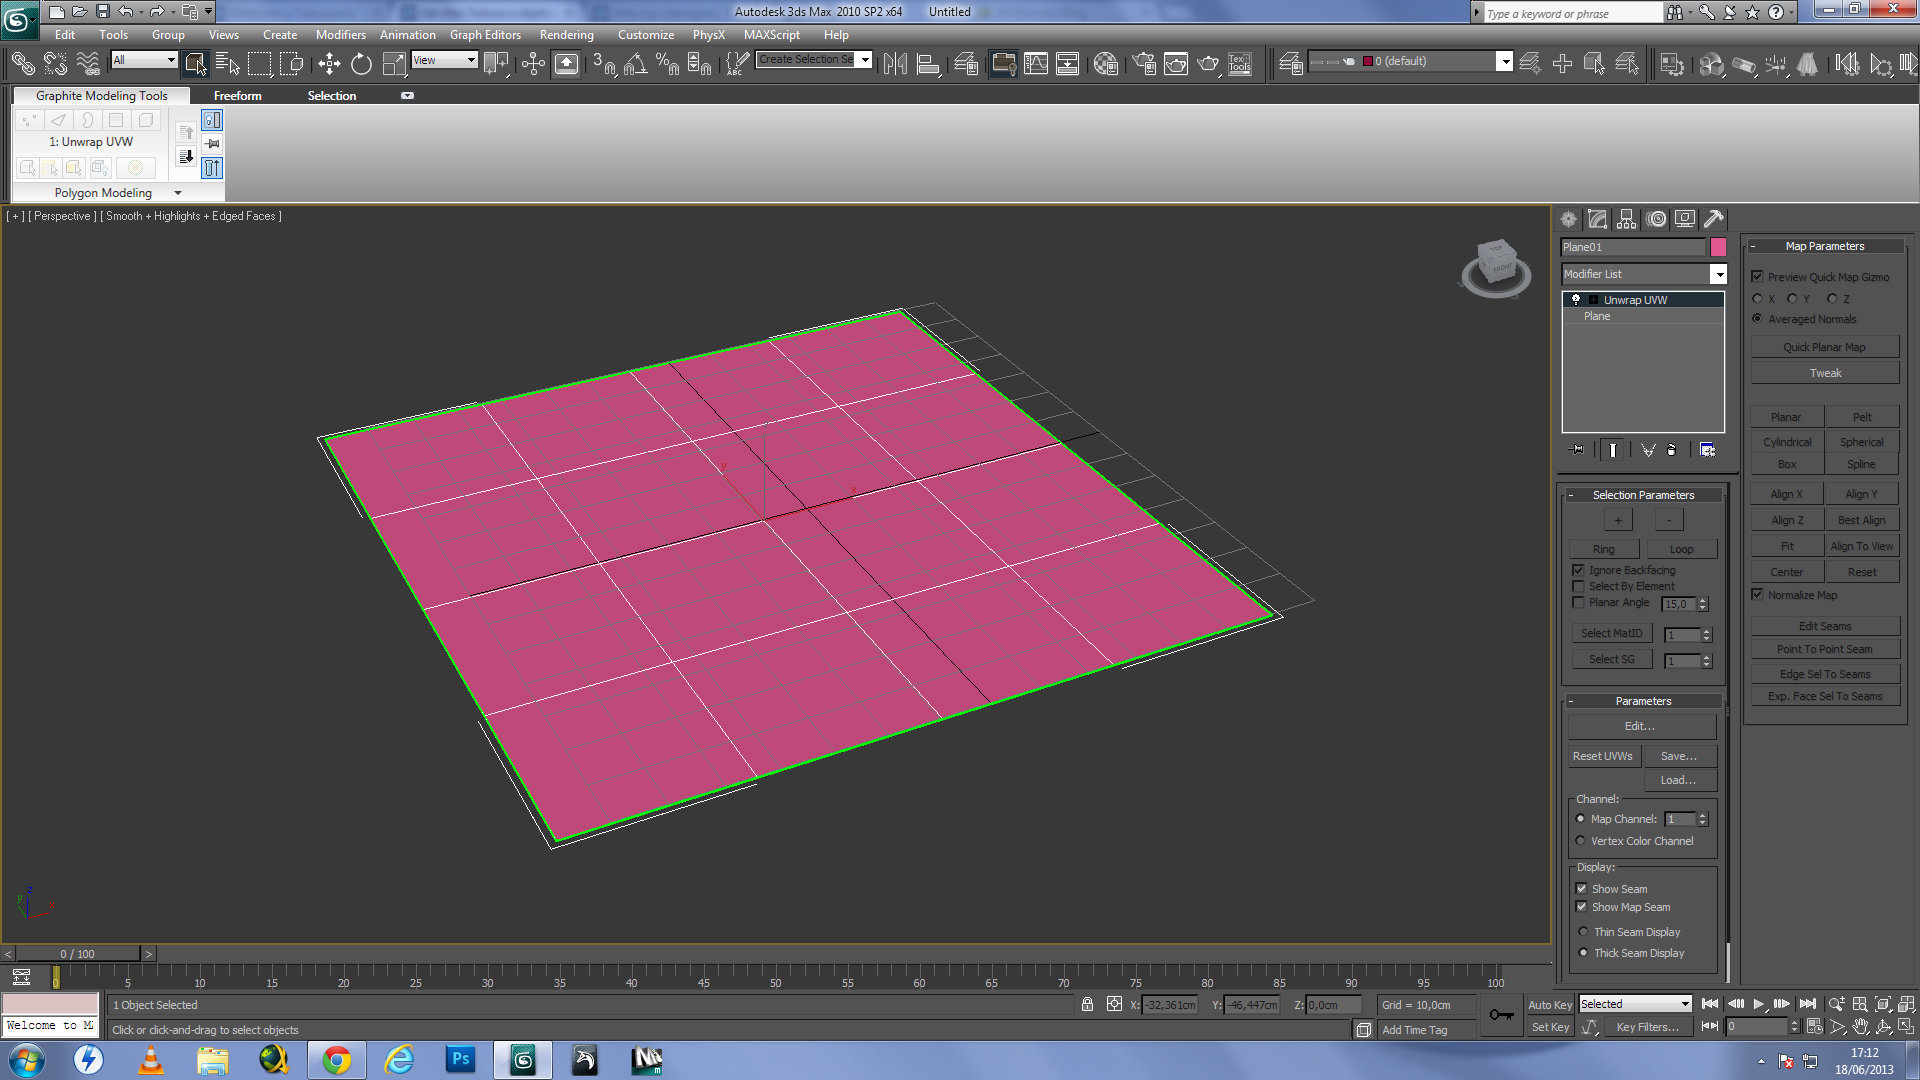Image resolution: width=1920 pixels, height=1080 pixels.
Task: Switch to the Freeform ribbon tab
Action: click(237, 96)
